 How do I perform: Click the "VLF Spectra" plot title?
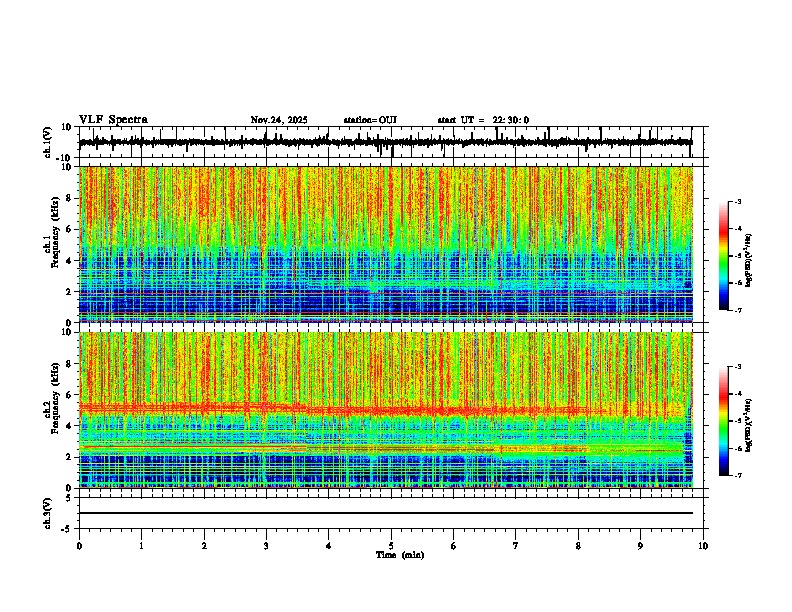point(113,120)
